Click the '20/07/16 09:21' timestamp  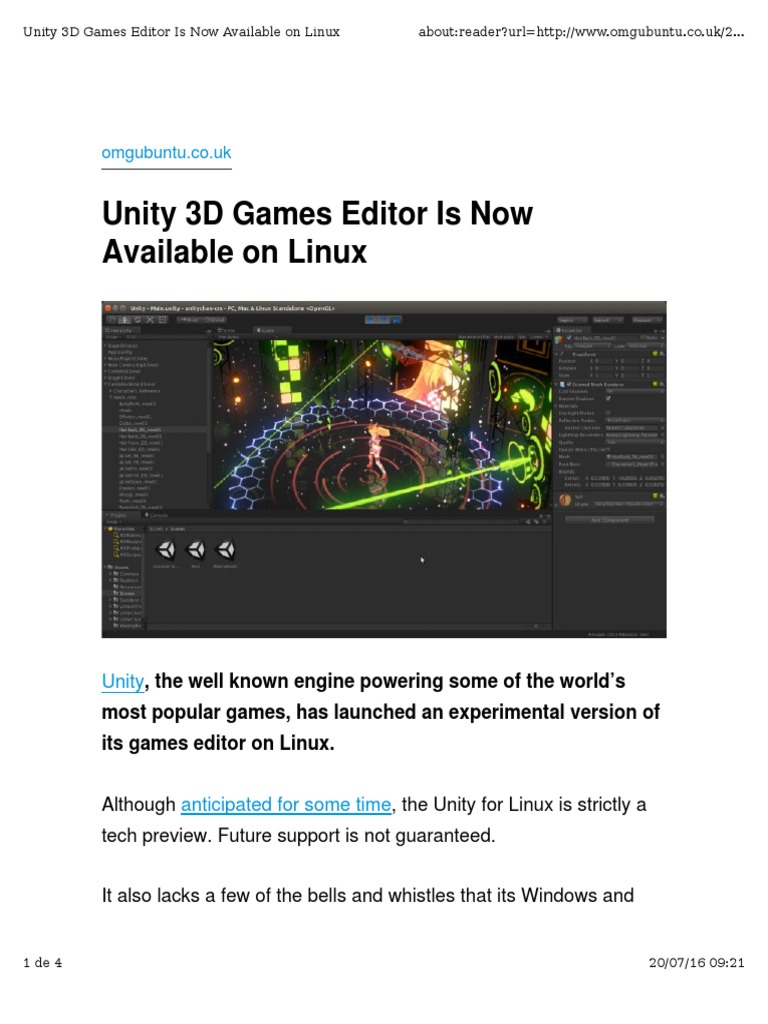pyautogui.click(x=696, y=962)
